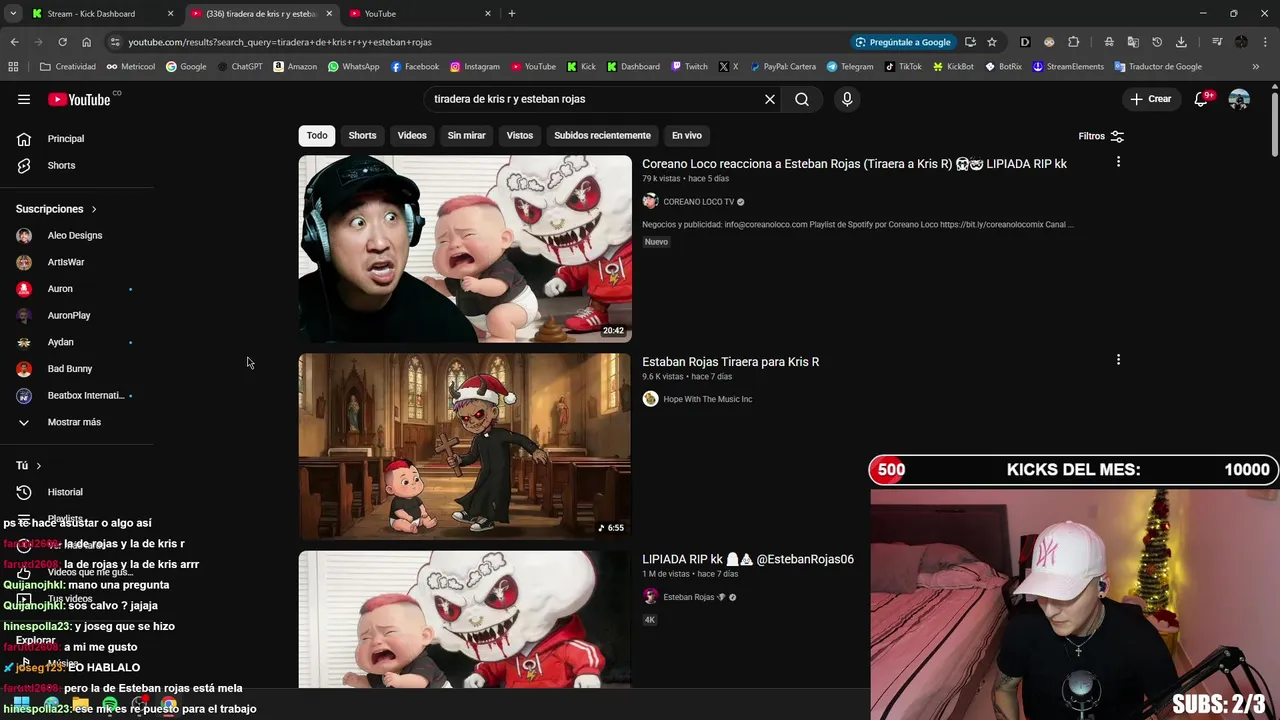Open options for Coreano Loco video
Image resolution: width=1280 pixels, height=720 pixels.
click(x=1118, y=161)
